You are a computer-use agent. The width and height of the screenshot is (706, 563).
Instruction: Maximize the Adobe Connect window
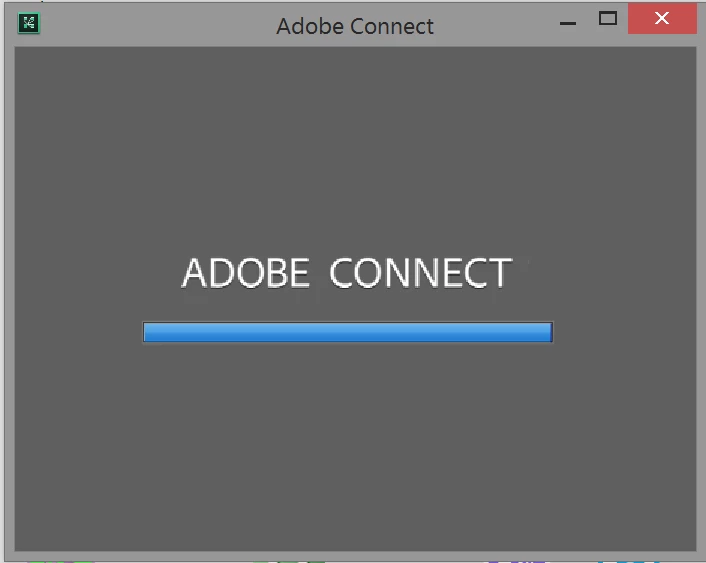click(x=607, y=19)
